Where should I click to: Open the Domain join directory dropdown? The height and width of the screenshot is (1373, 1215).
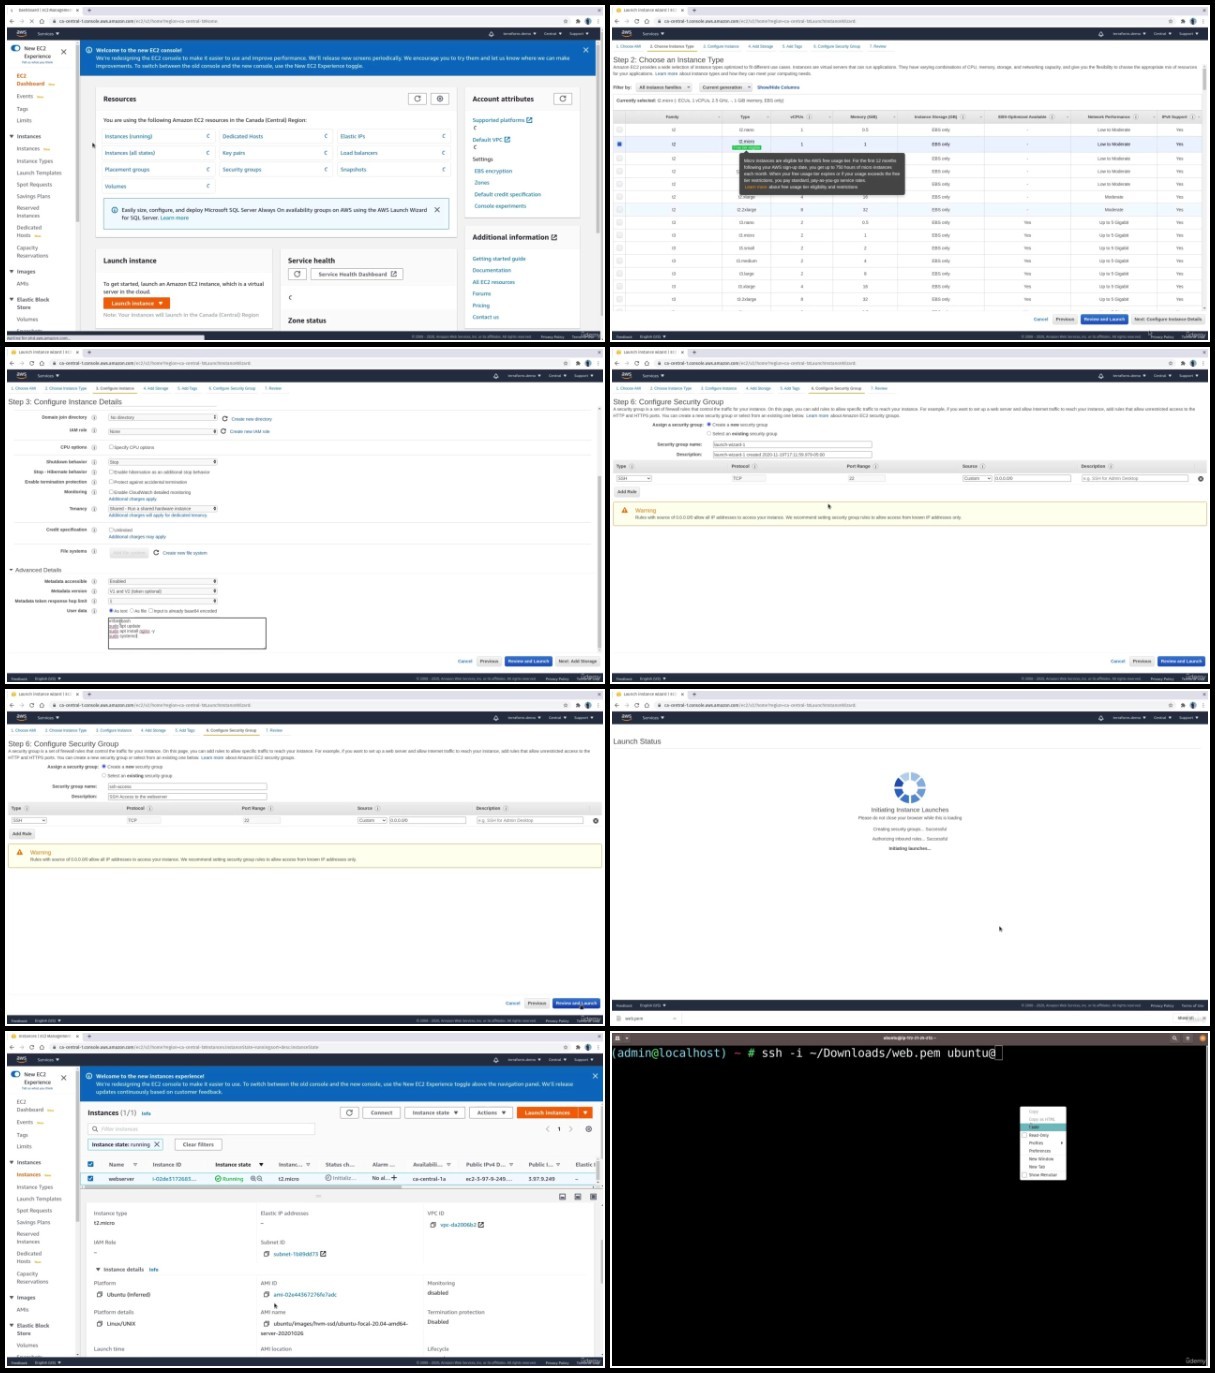(x=163, y=418)
